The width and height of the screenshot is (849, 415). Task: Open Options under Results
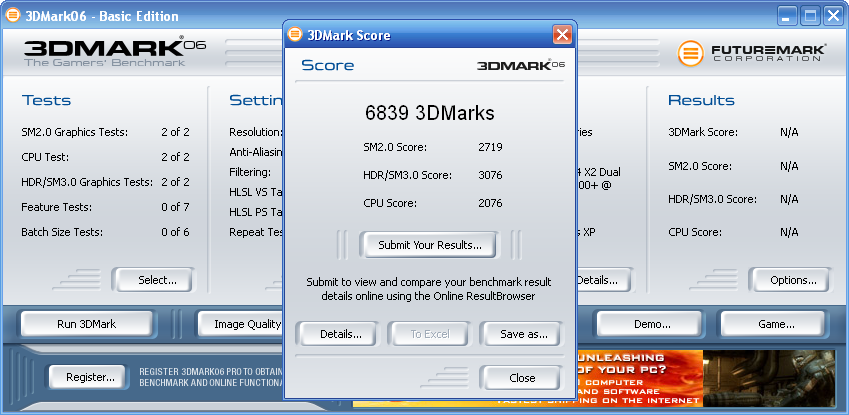coord(793,280)
